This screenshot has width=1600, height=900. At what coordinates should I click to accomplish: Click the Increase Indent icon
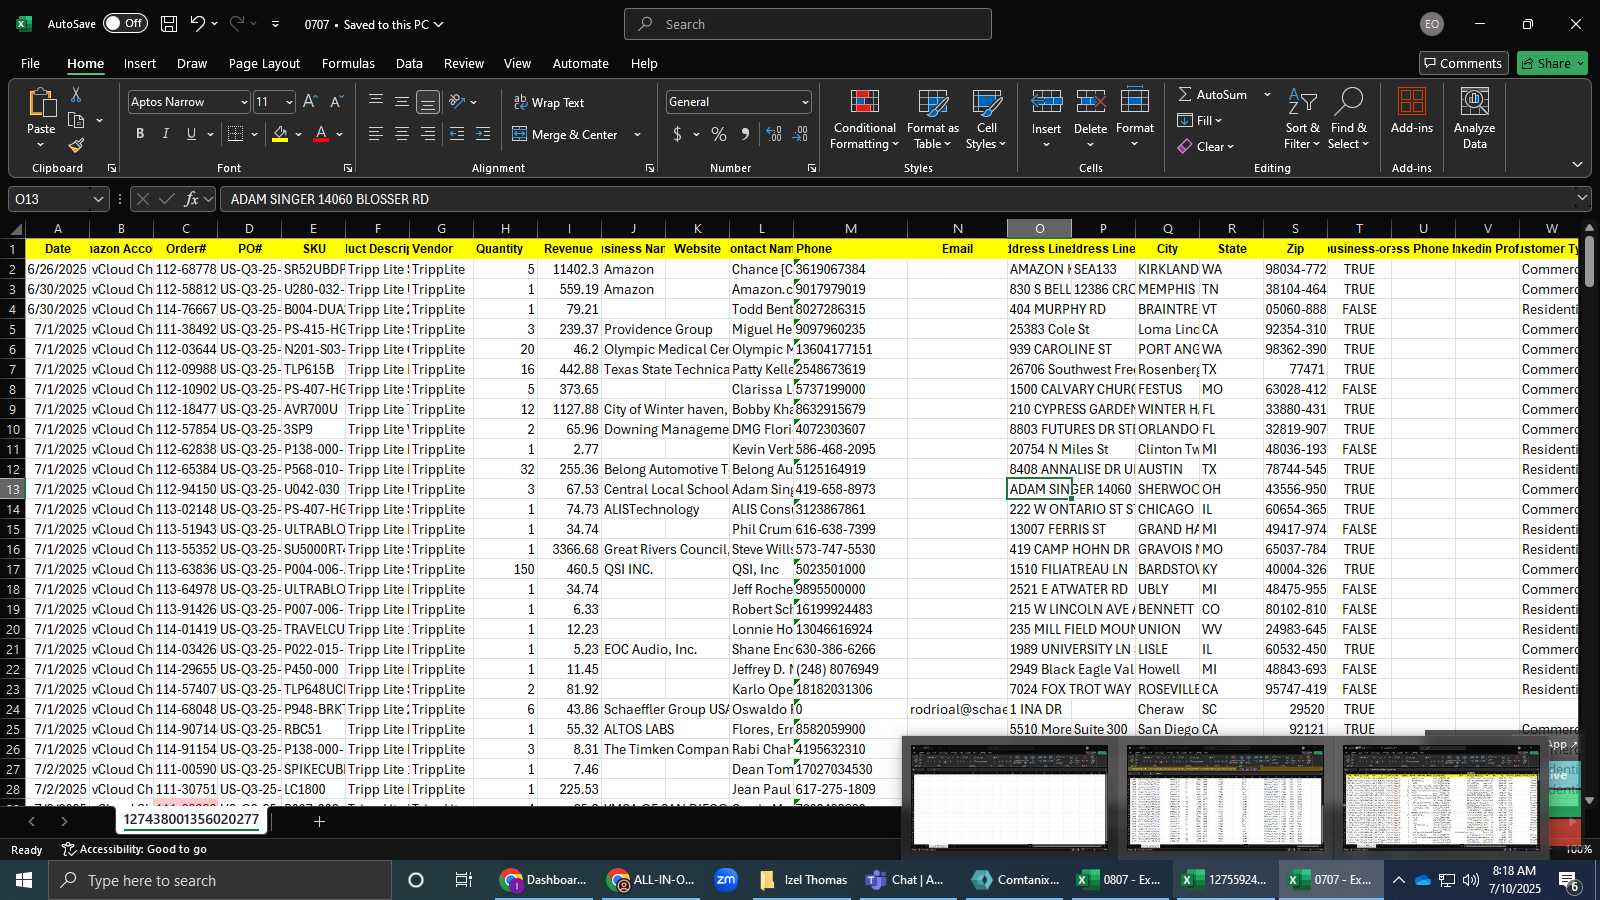pyautogui.click(x=483, y=134)
